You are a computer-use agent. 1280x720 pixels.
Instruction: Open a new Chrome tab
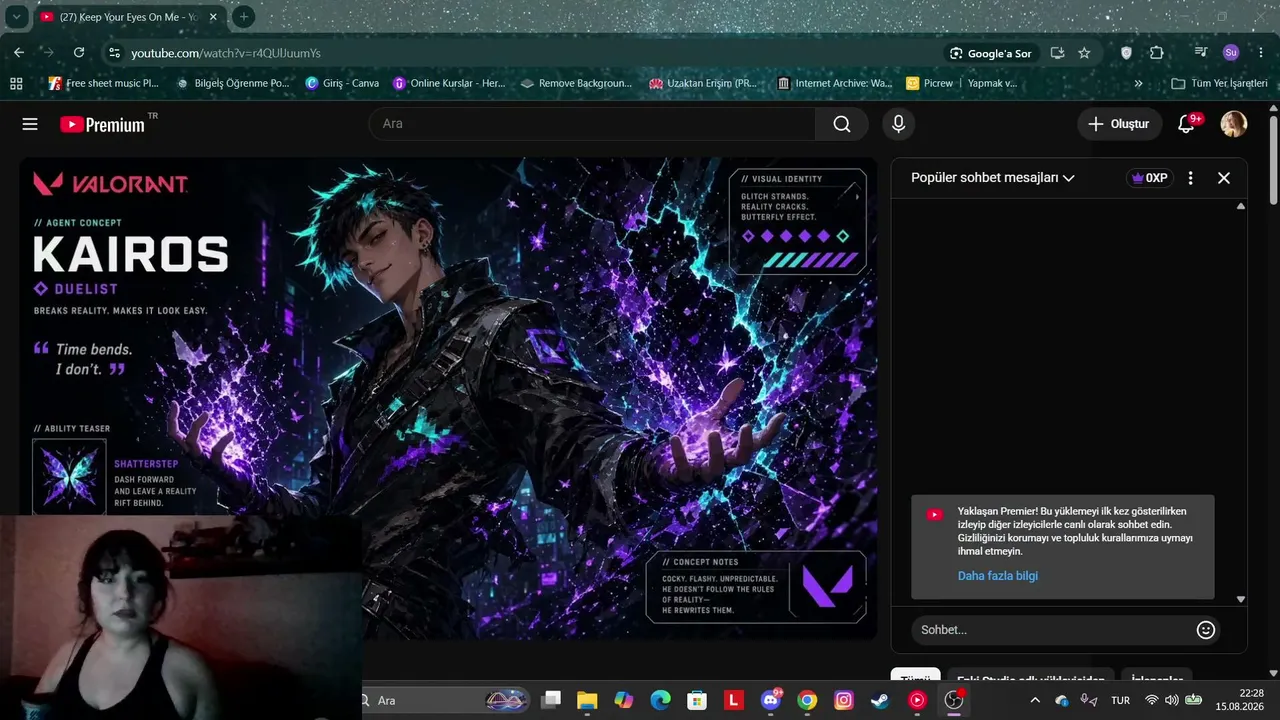pyautogui.click(x=243, y=17)
